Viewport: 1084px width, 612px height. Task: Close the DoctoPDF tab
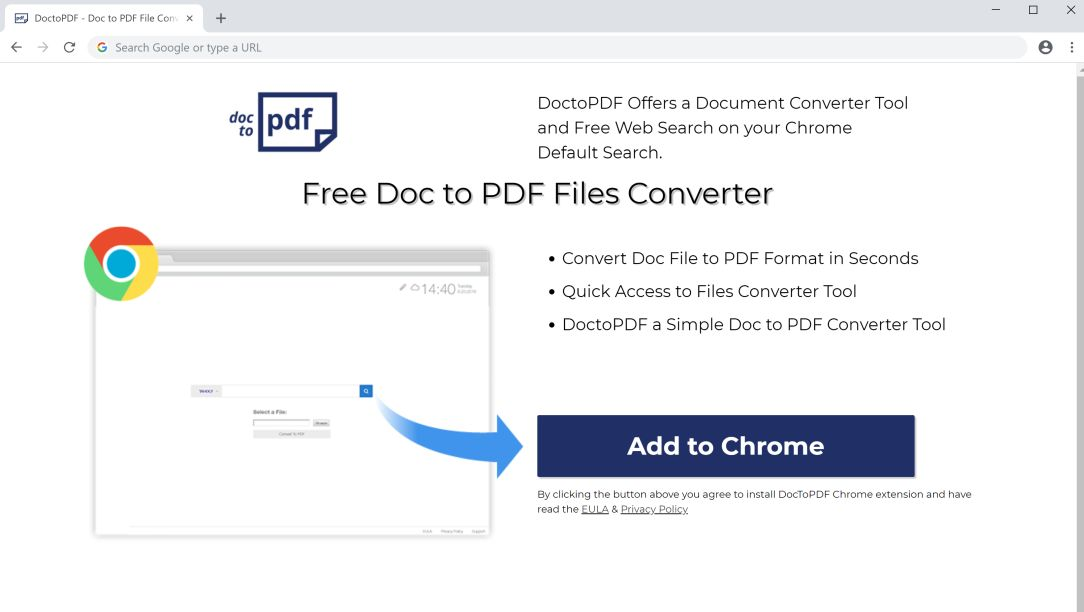click(x=190, y=18)
